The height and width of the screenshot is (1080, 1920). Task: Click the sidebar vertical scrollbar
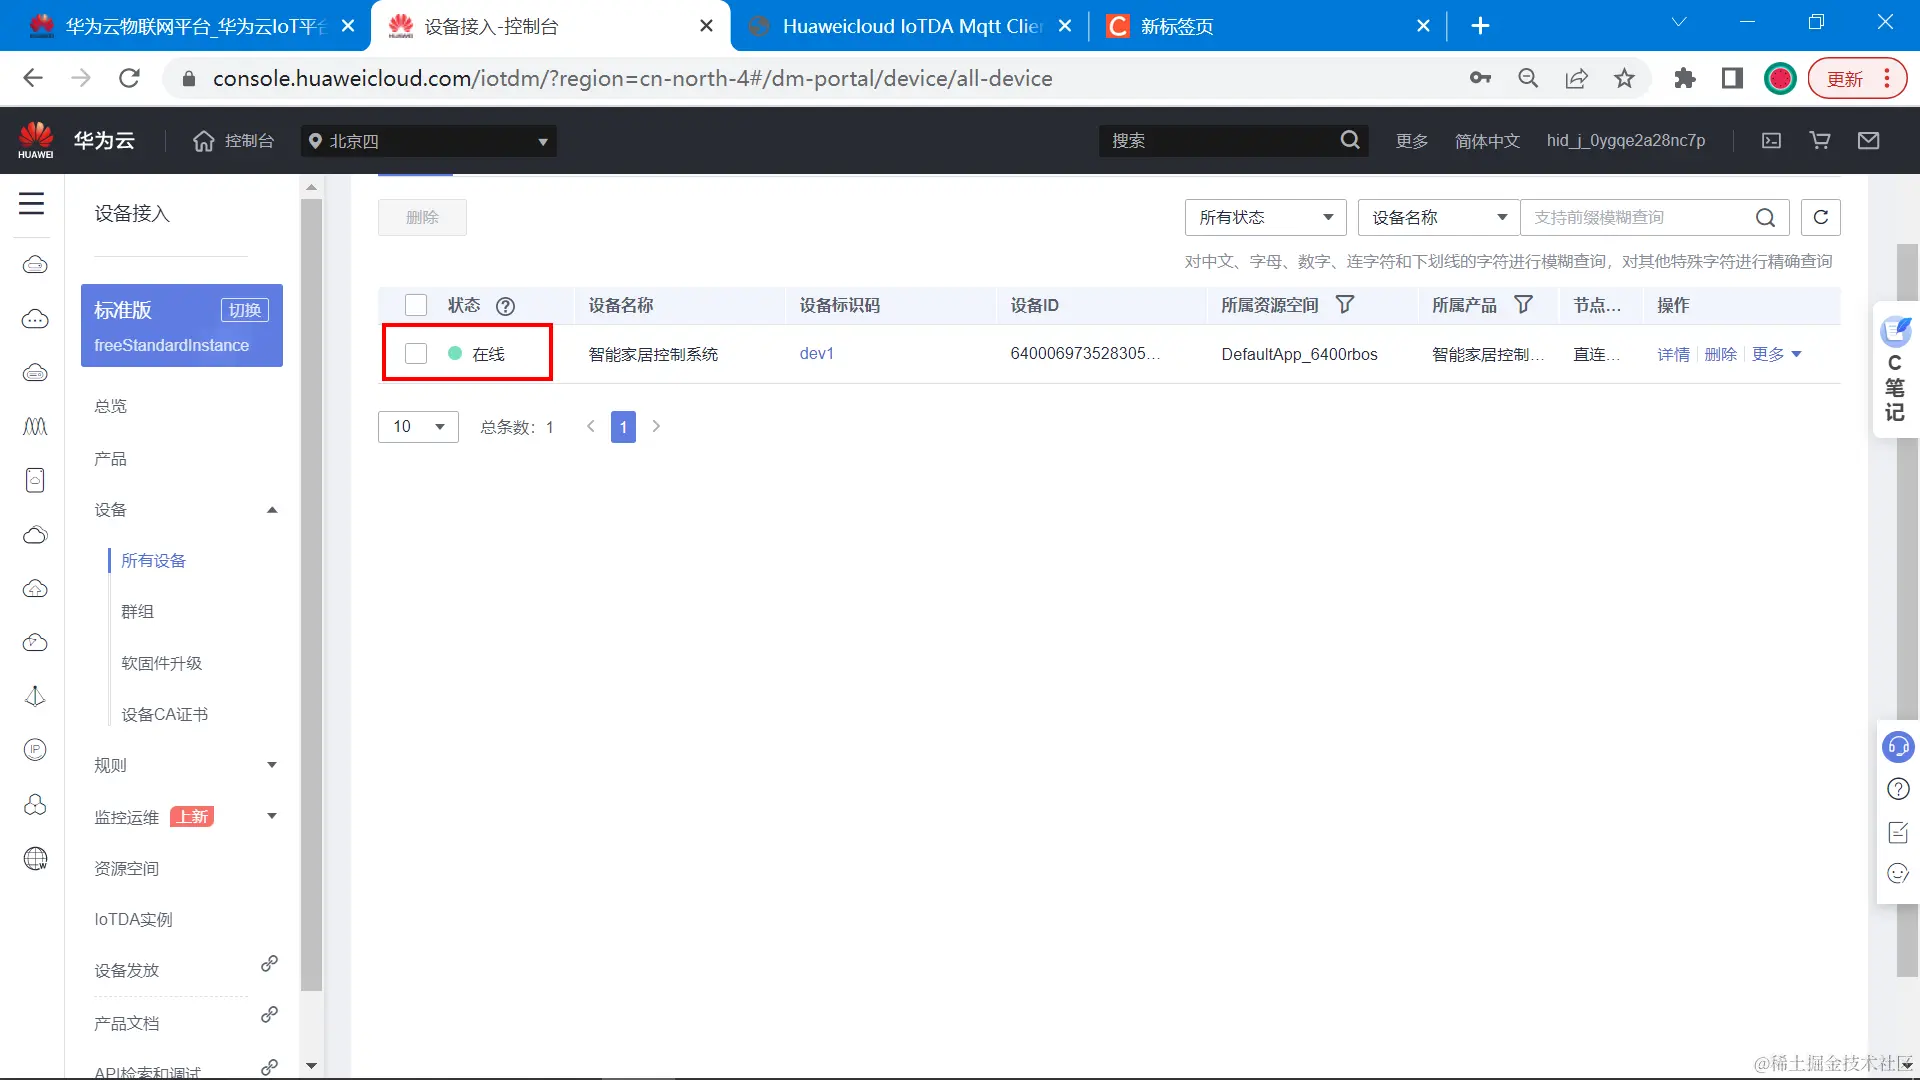[x=311, y=595]
